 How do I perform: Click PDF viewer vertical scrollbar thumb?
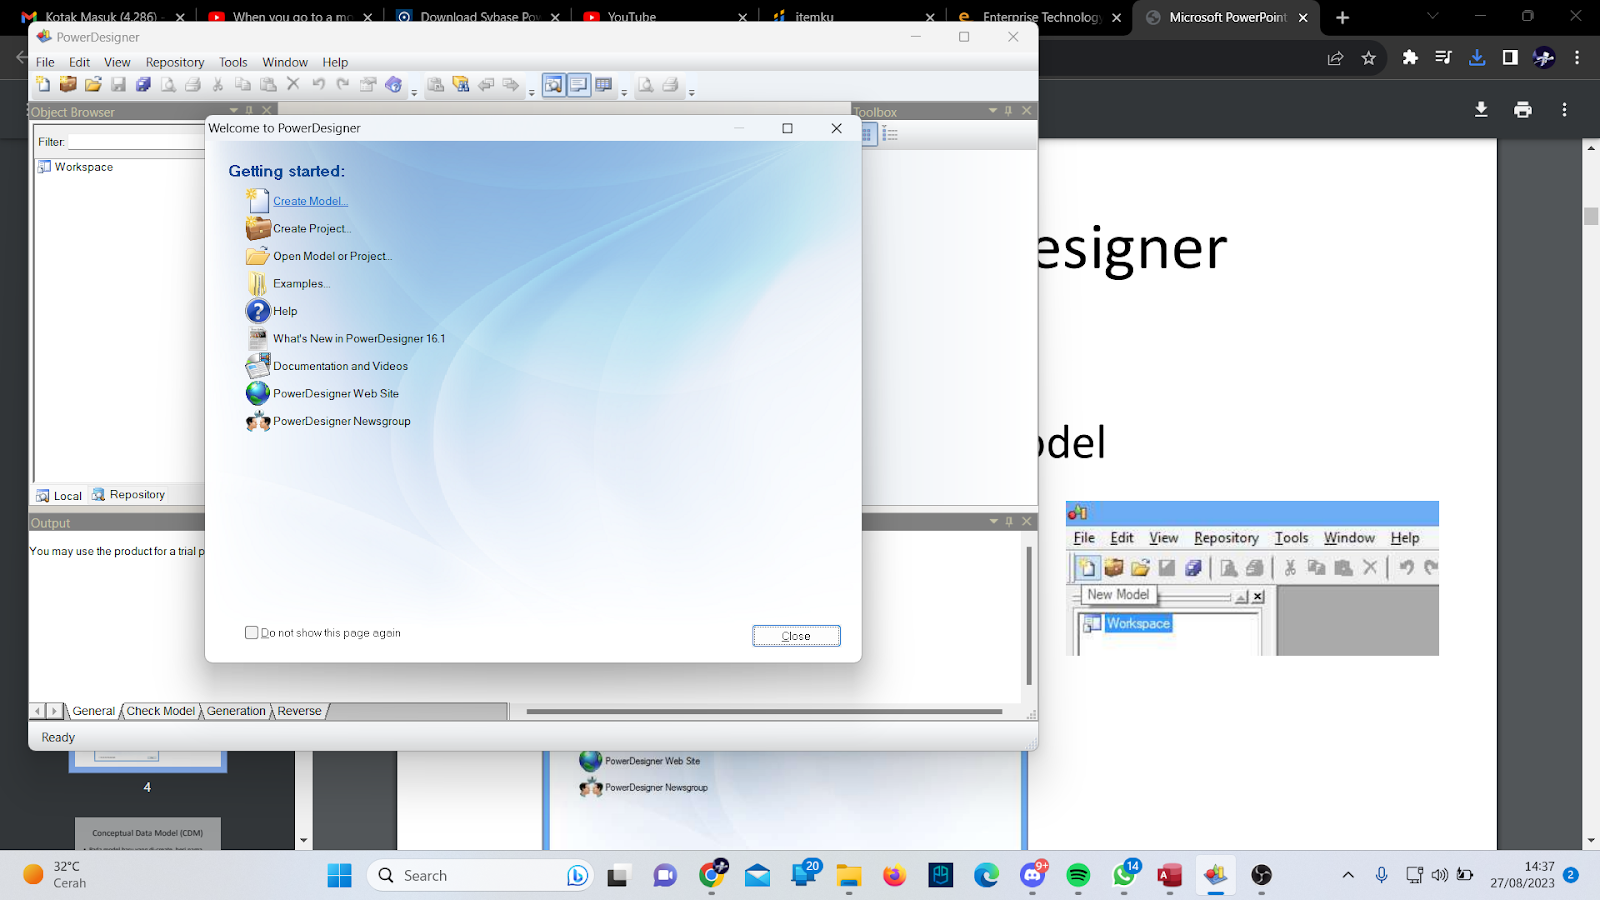click(1591, 217)
